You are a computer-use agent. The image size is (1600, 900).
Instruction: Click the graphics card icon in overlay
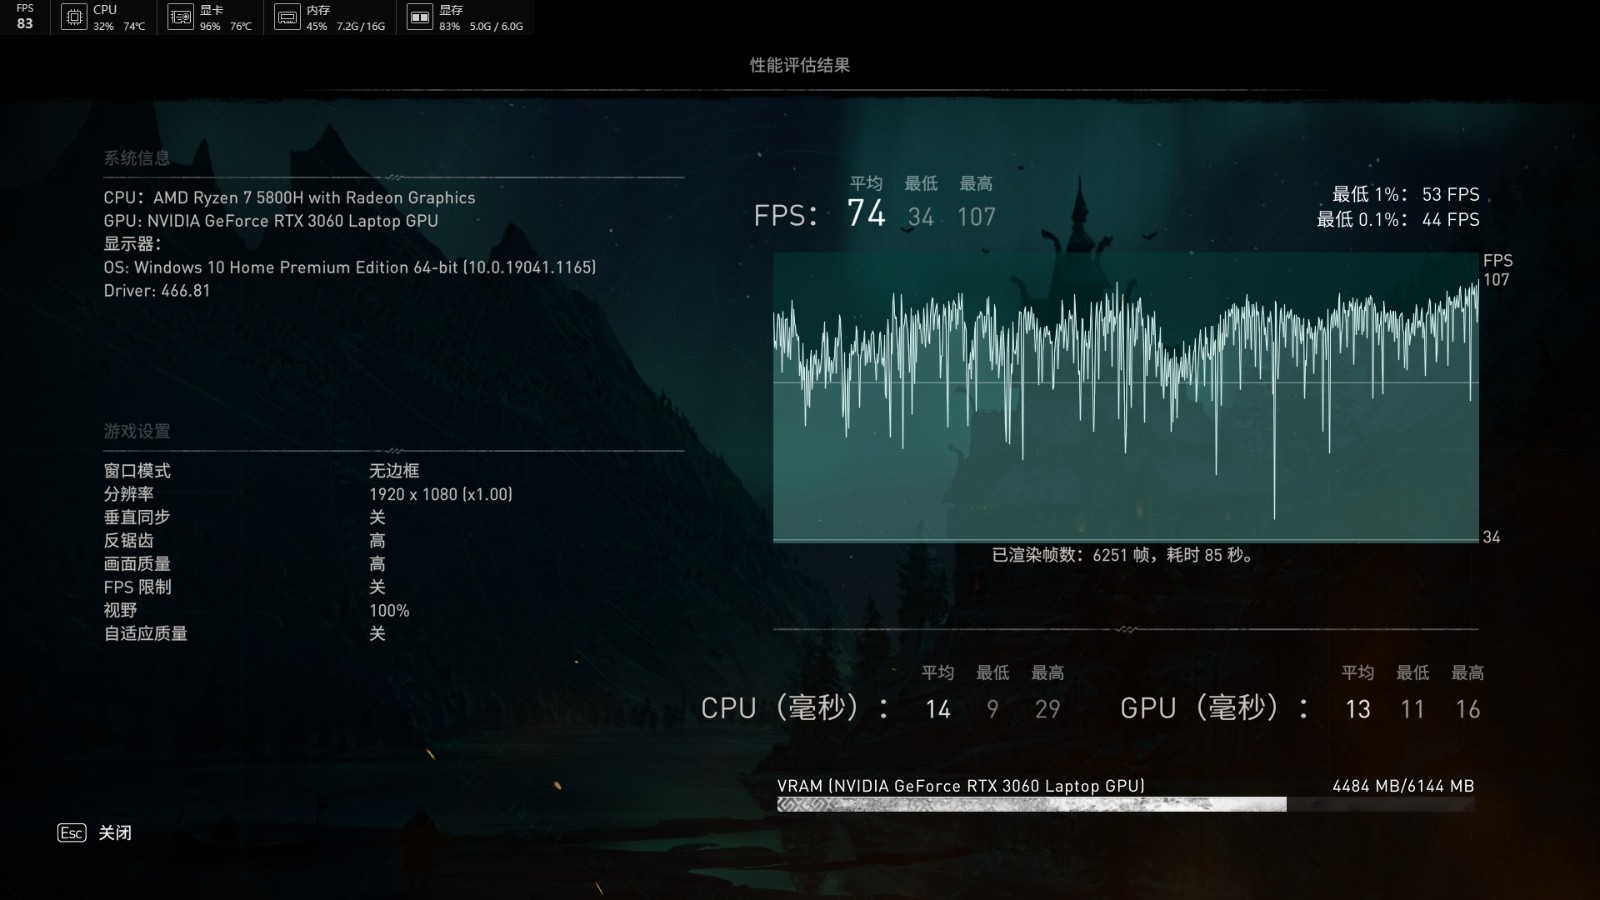coord(180,17)
